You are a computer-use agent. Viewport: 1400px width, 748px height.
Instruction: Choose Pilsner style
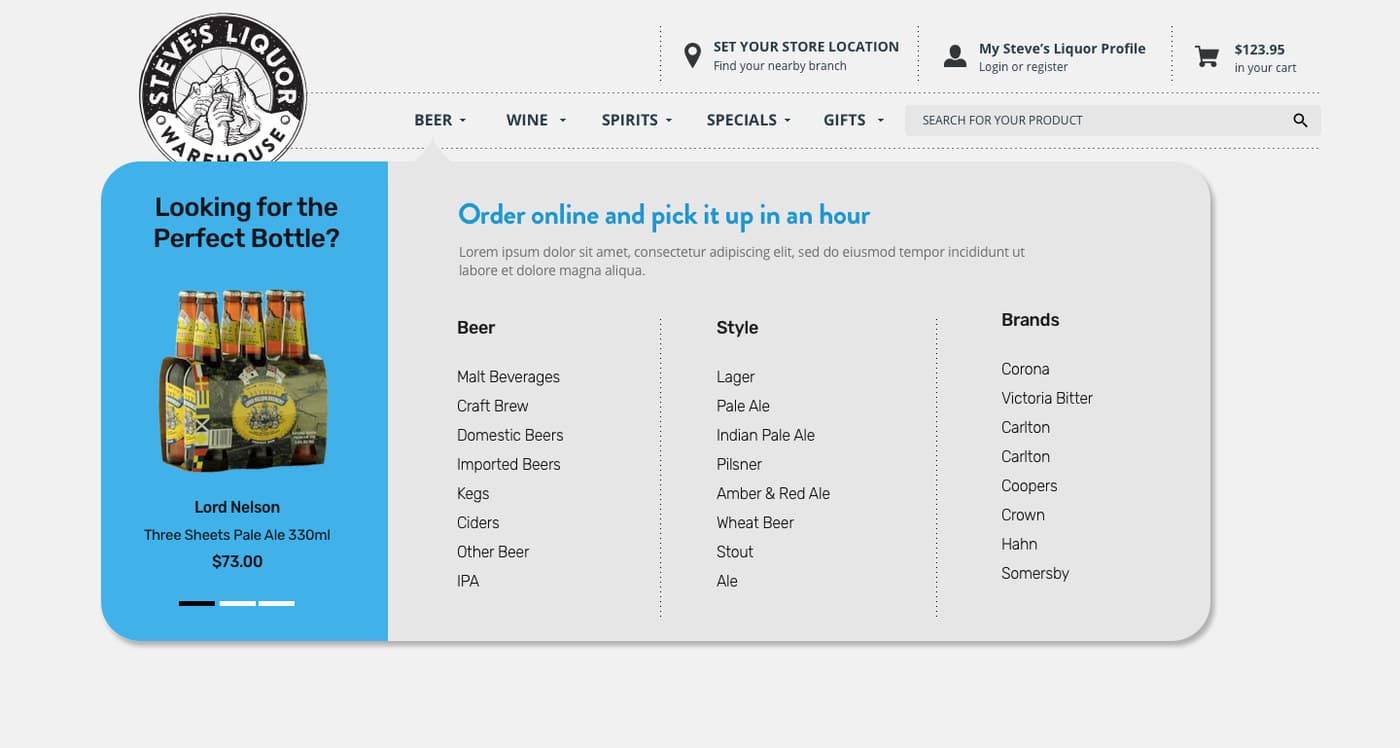[739, 464]
